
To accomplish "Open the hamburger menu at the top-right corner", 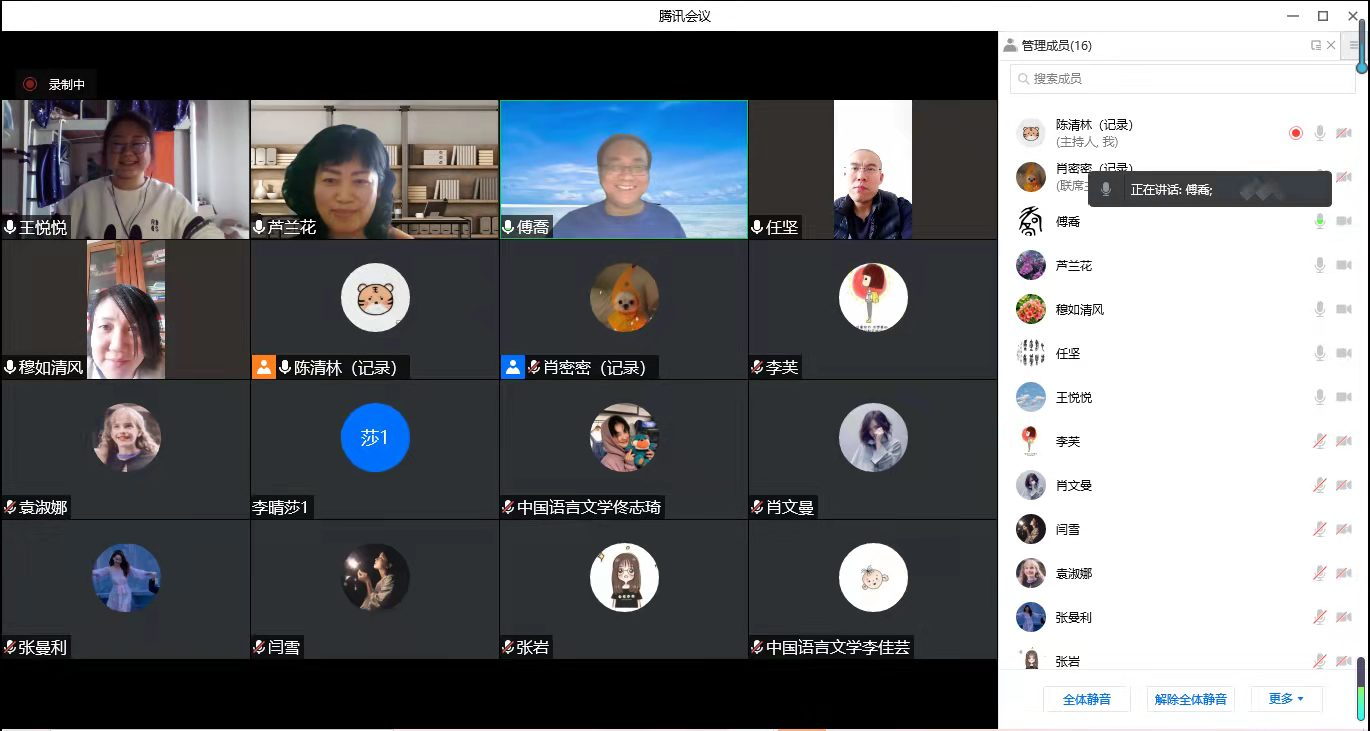I will (x=1354, y=45).
